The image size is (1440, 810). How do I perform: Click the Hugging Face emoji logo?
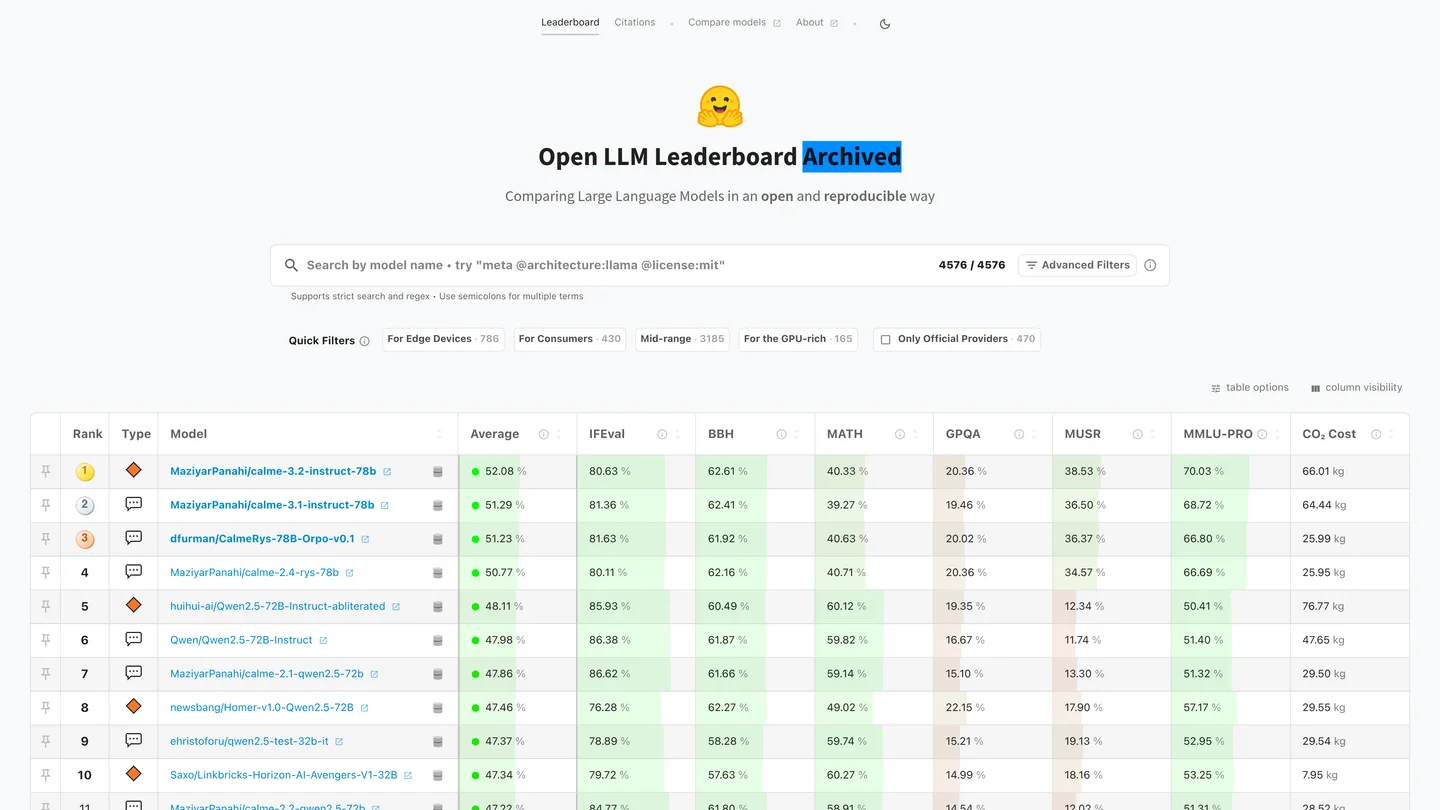[720, 107]
